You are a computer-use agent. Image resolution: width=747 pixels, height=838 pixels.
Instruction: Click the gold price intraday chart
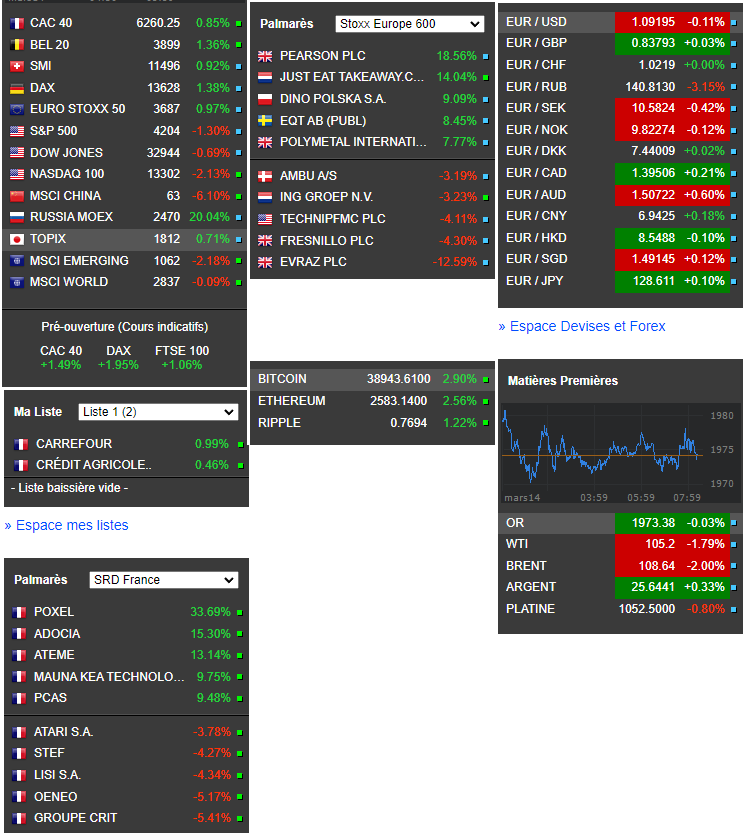tap(621, 454)
